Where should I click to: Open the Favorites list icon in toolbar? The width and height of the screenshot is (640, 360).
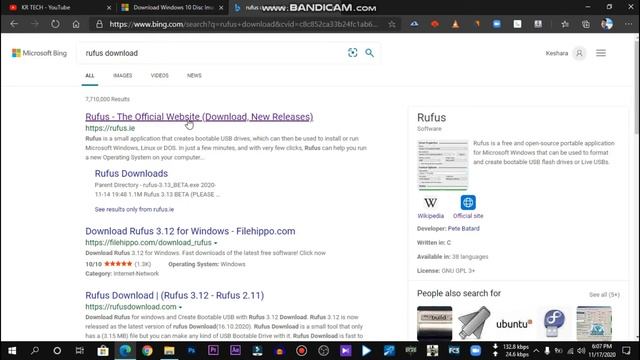(565, 24)
